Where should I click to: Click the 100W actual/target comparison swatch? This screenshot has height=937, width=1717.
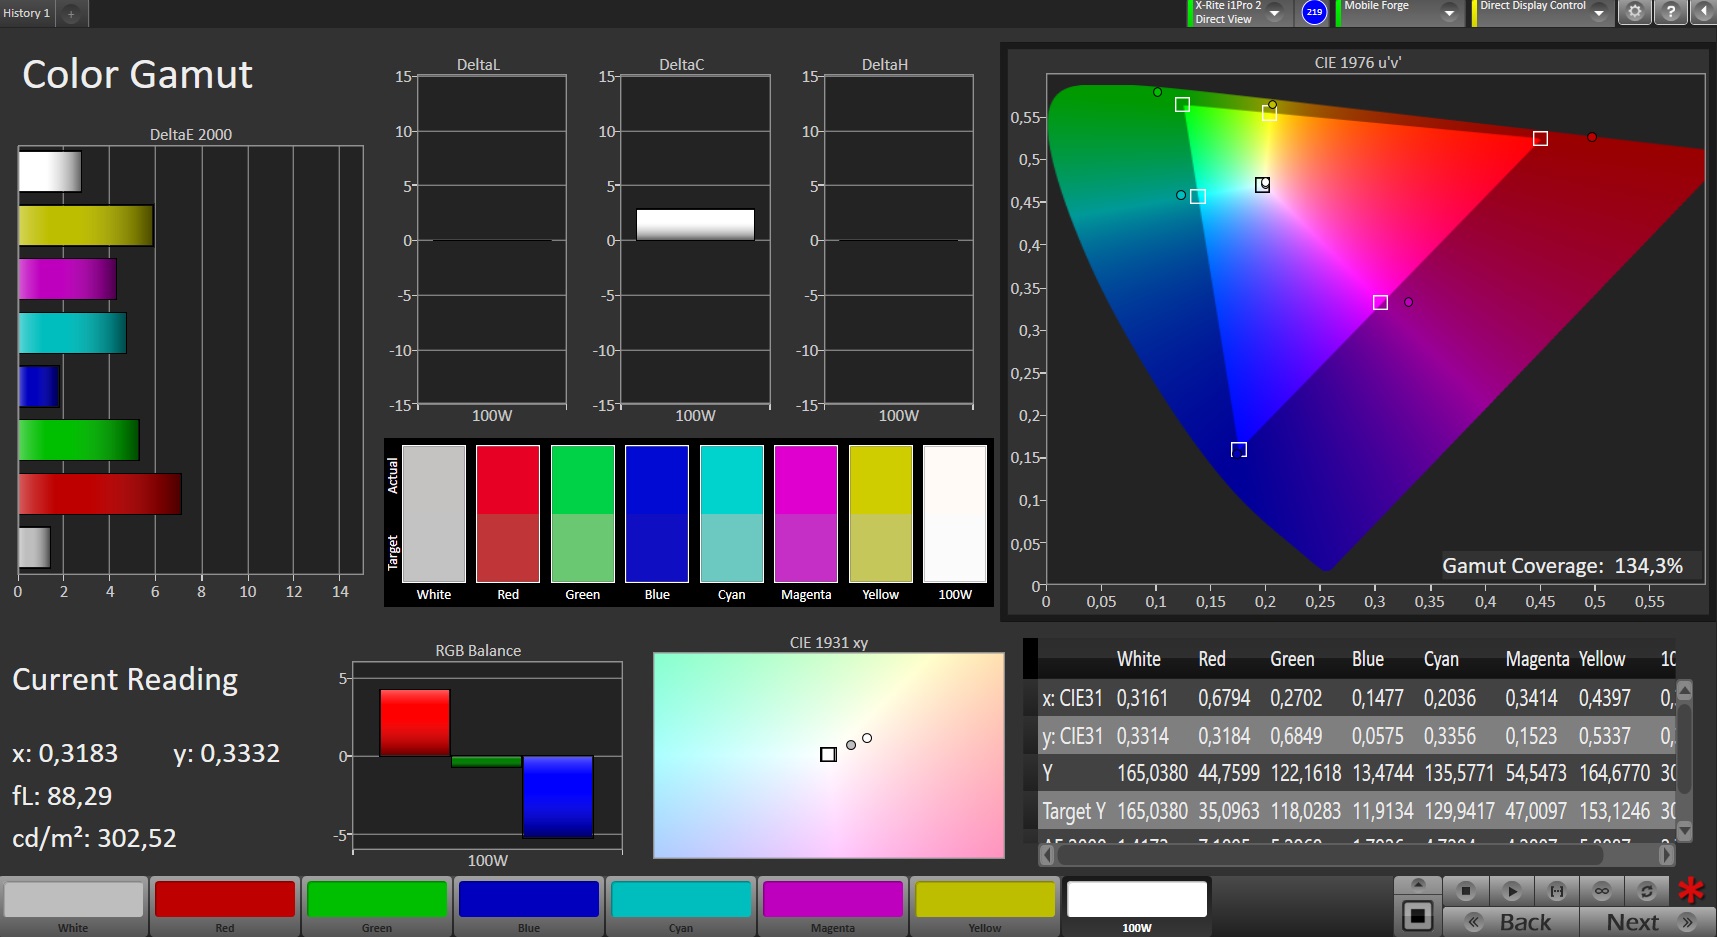(955, 514)
